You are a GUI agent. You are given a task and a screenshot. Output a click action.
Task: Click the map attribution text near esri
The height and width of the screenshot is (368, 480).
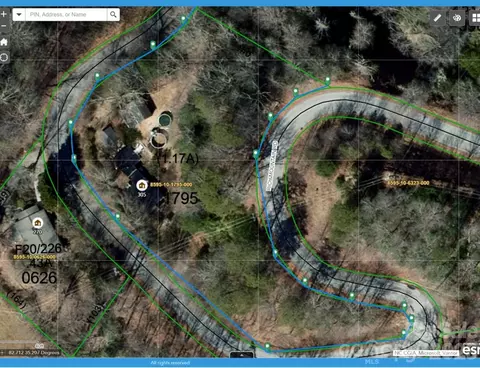426,353
